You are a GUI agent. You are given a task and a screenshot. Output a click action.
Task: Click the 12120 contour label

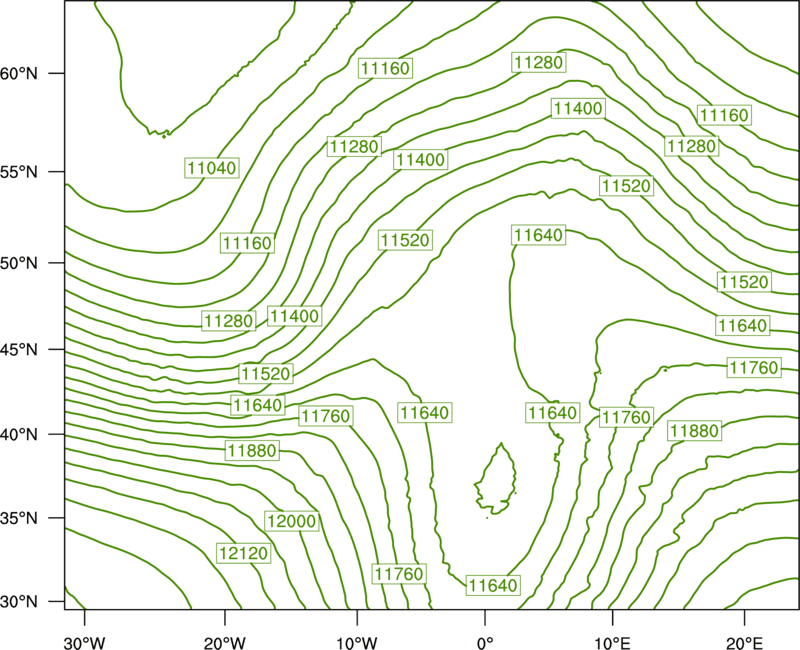tap(243, 553)
